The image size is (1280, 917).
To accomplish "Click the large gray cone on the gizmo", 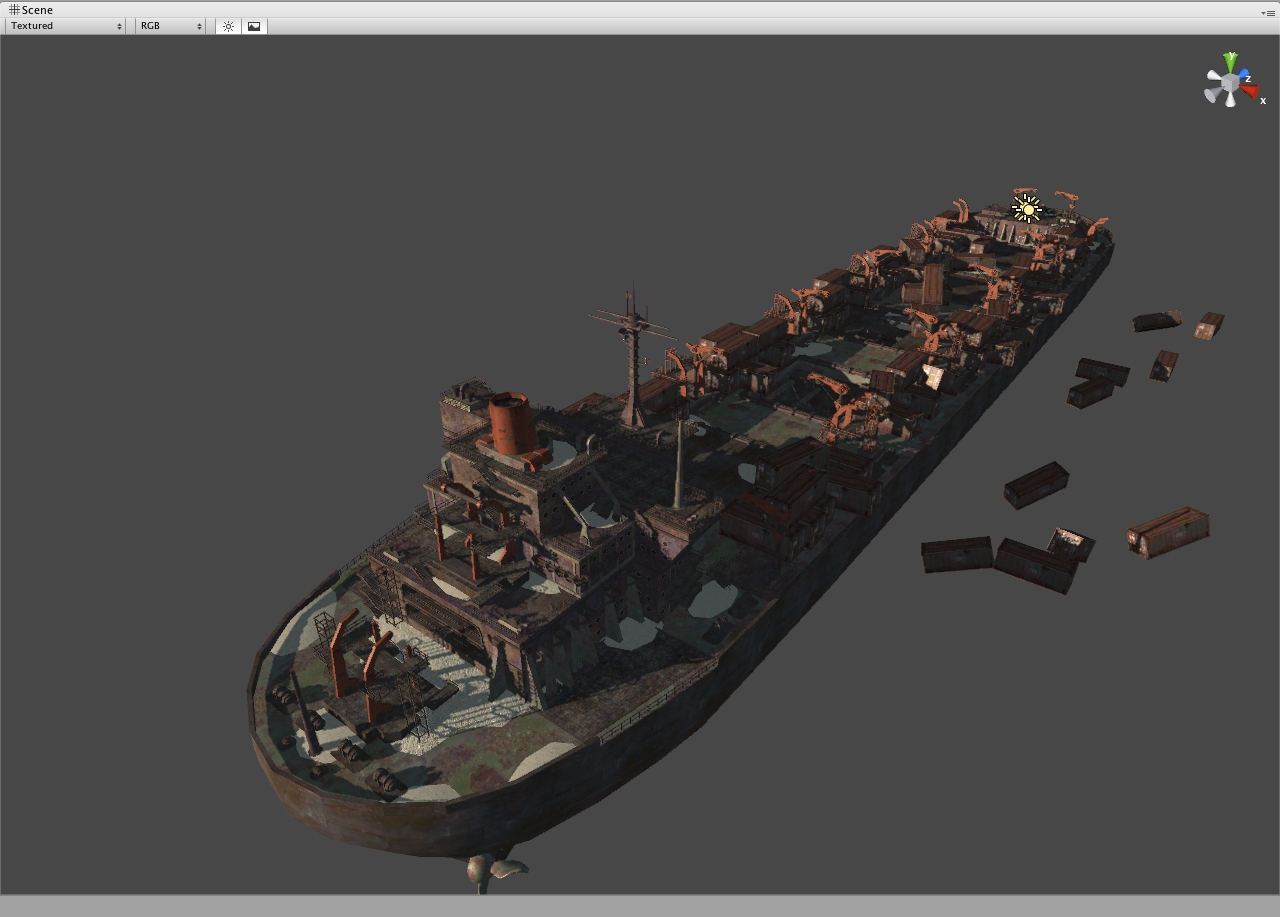I will (1213, 95).
